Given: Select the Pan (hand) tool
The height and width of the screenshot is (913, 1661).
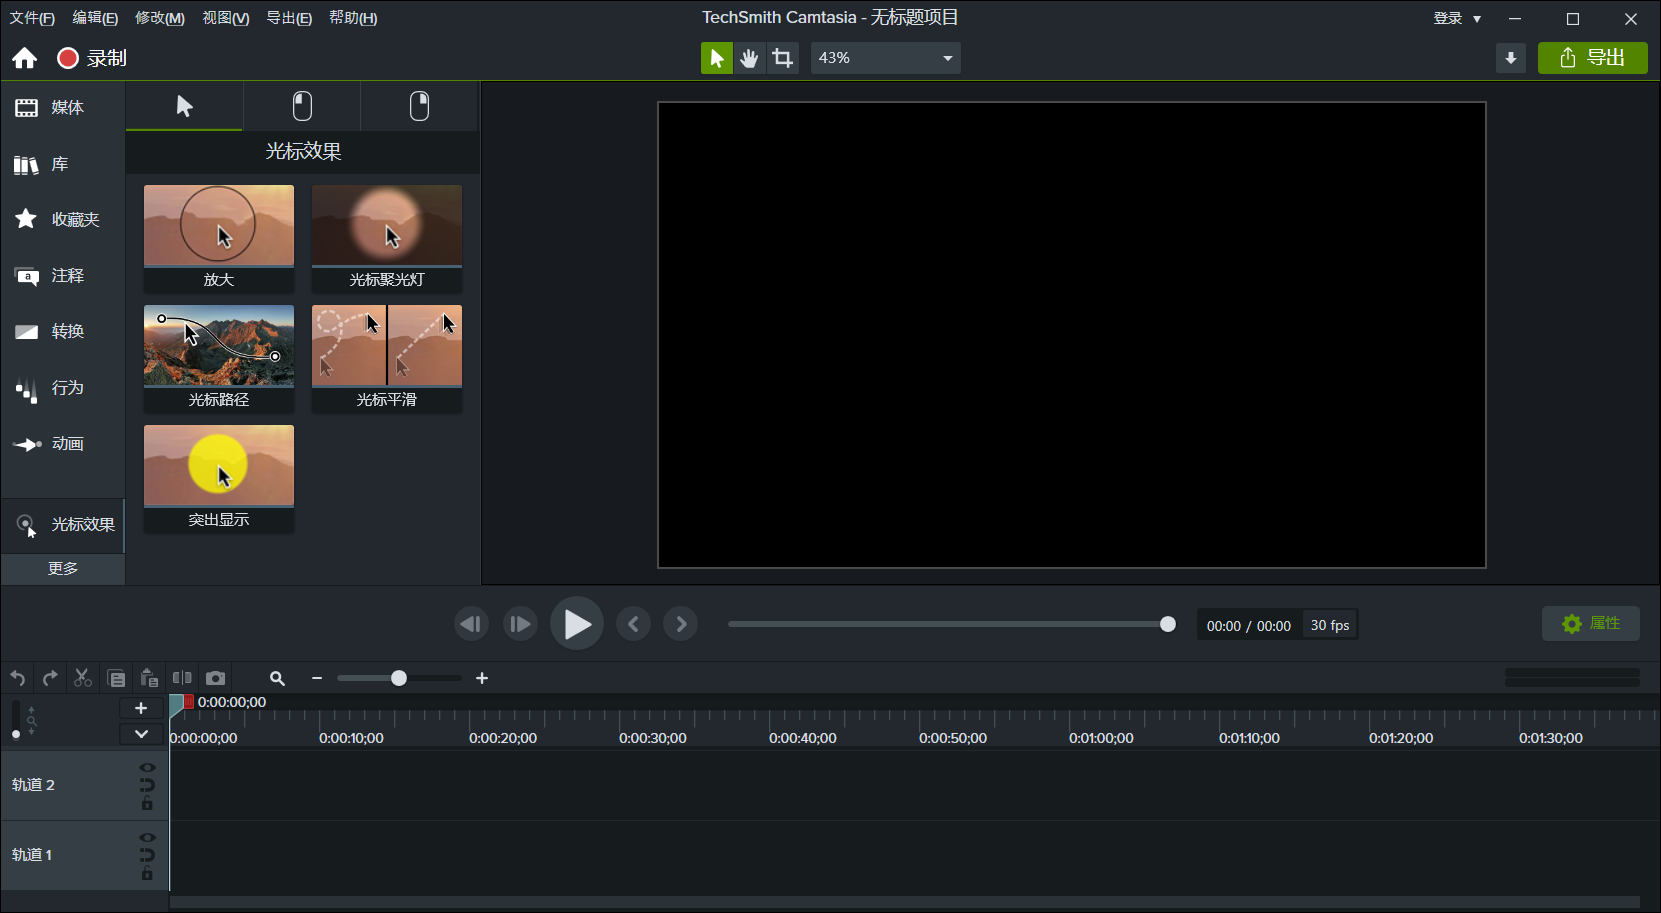Looking at the screenshot, I should [x=749, y=57].
